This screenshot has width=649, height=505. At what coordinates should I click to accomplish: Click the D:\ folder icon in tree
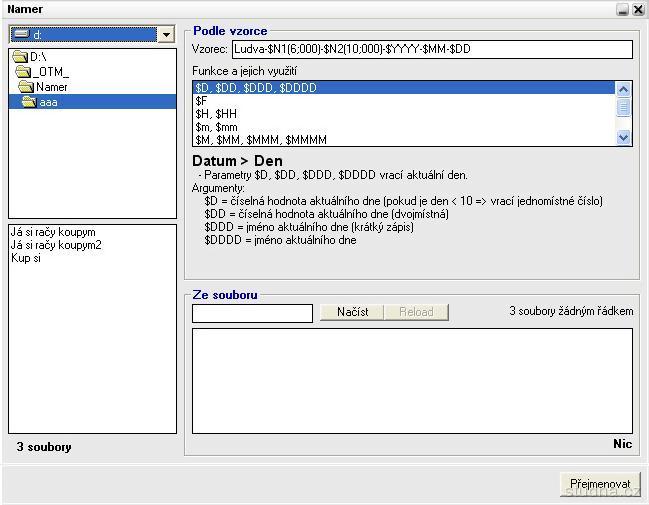pos(20,57)
